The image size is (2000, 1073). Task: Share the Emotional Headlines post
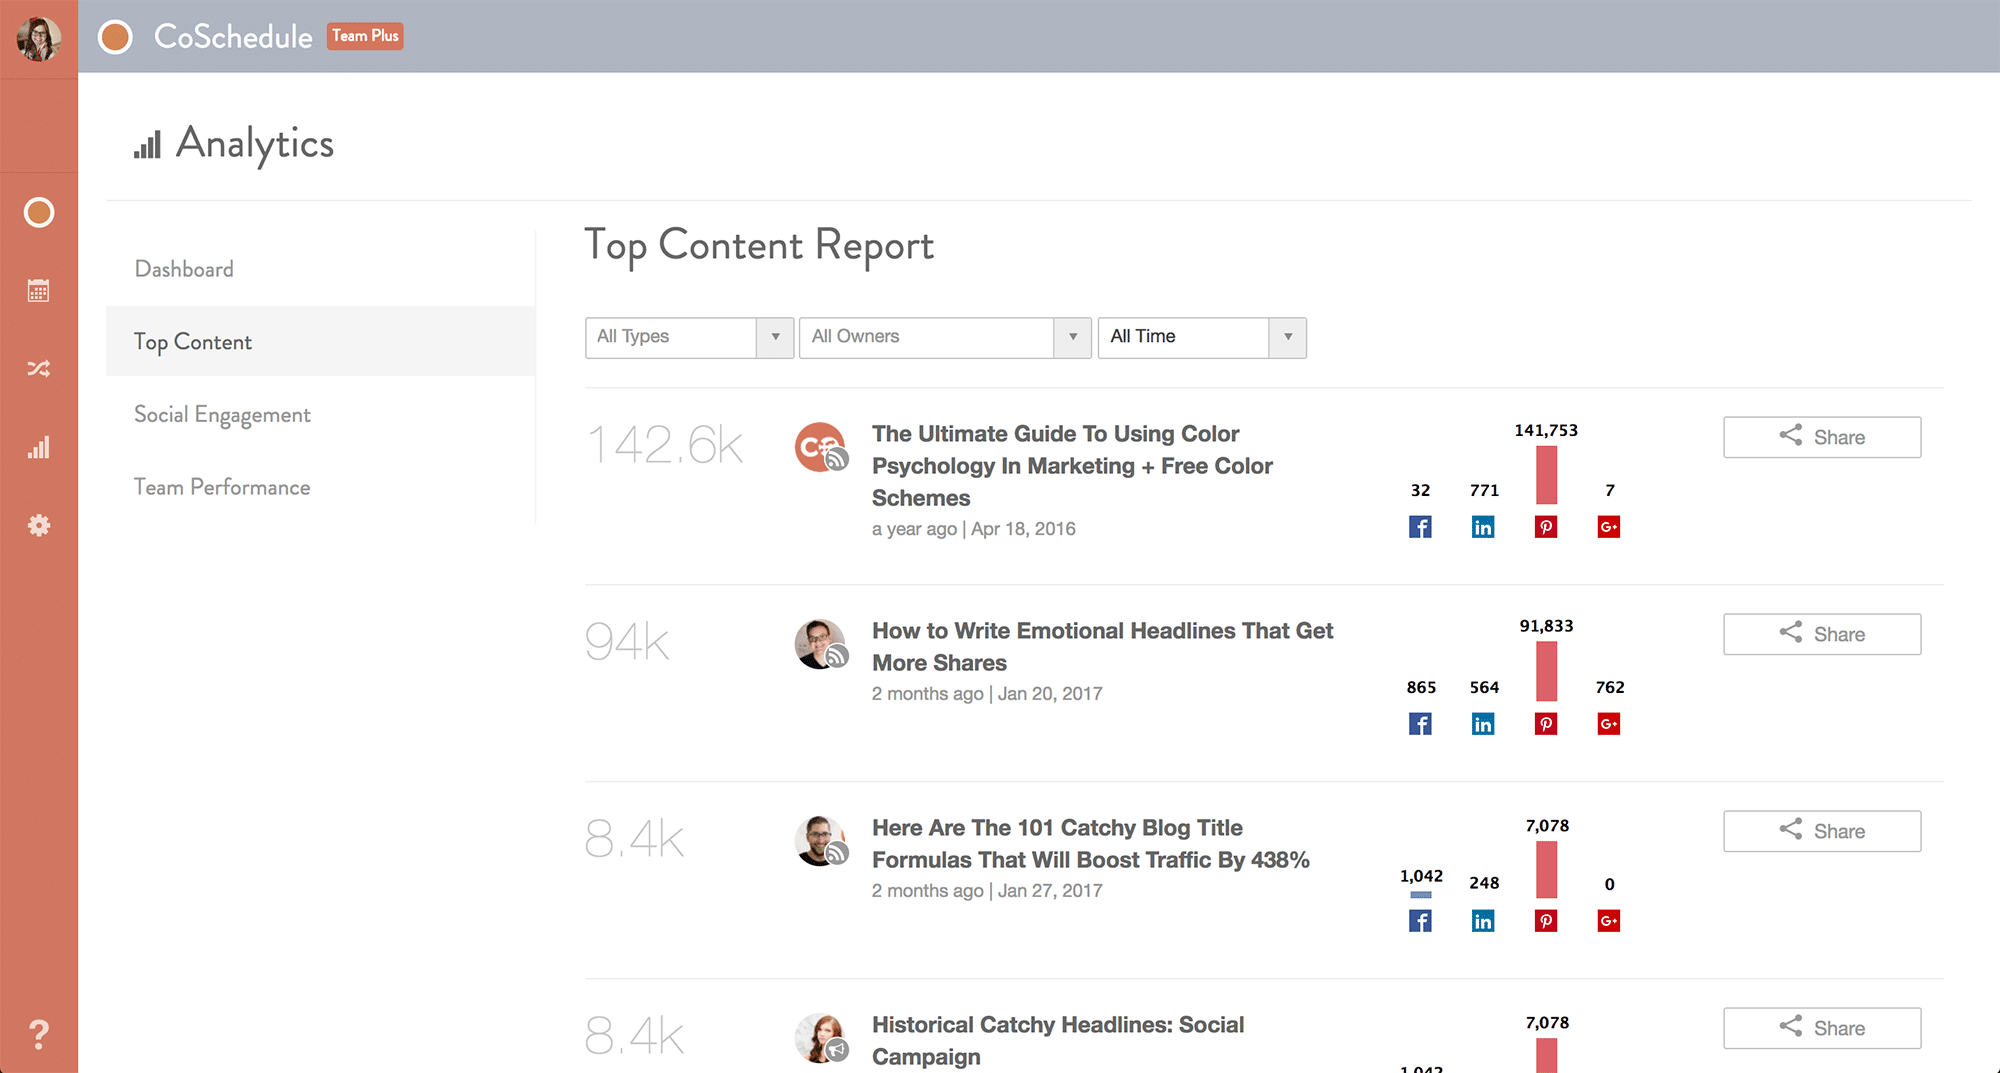[1821, 633]
